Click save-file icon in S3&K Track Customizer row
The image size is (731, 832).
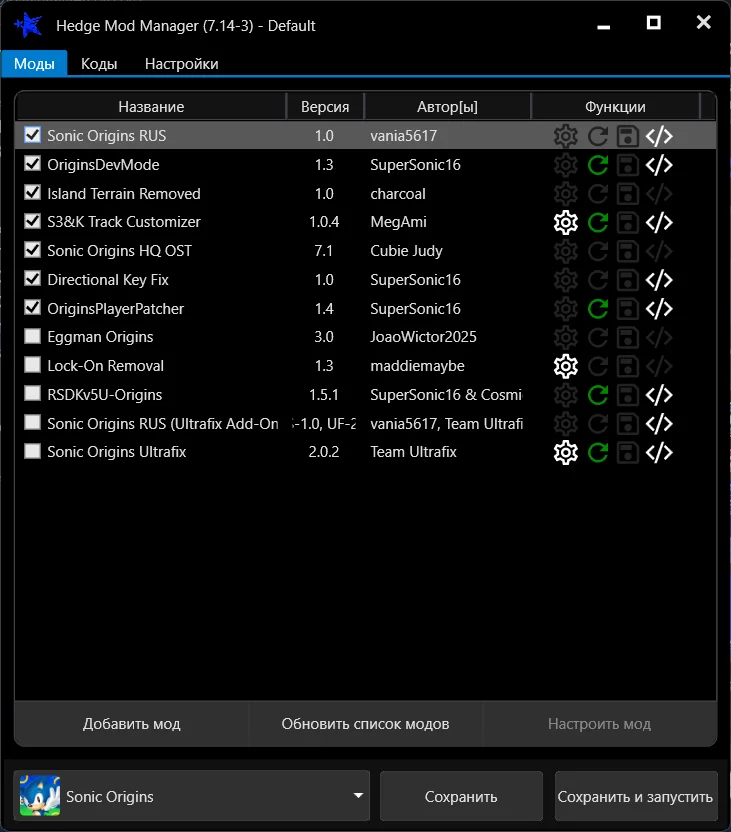pos(628,222)
